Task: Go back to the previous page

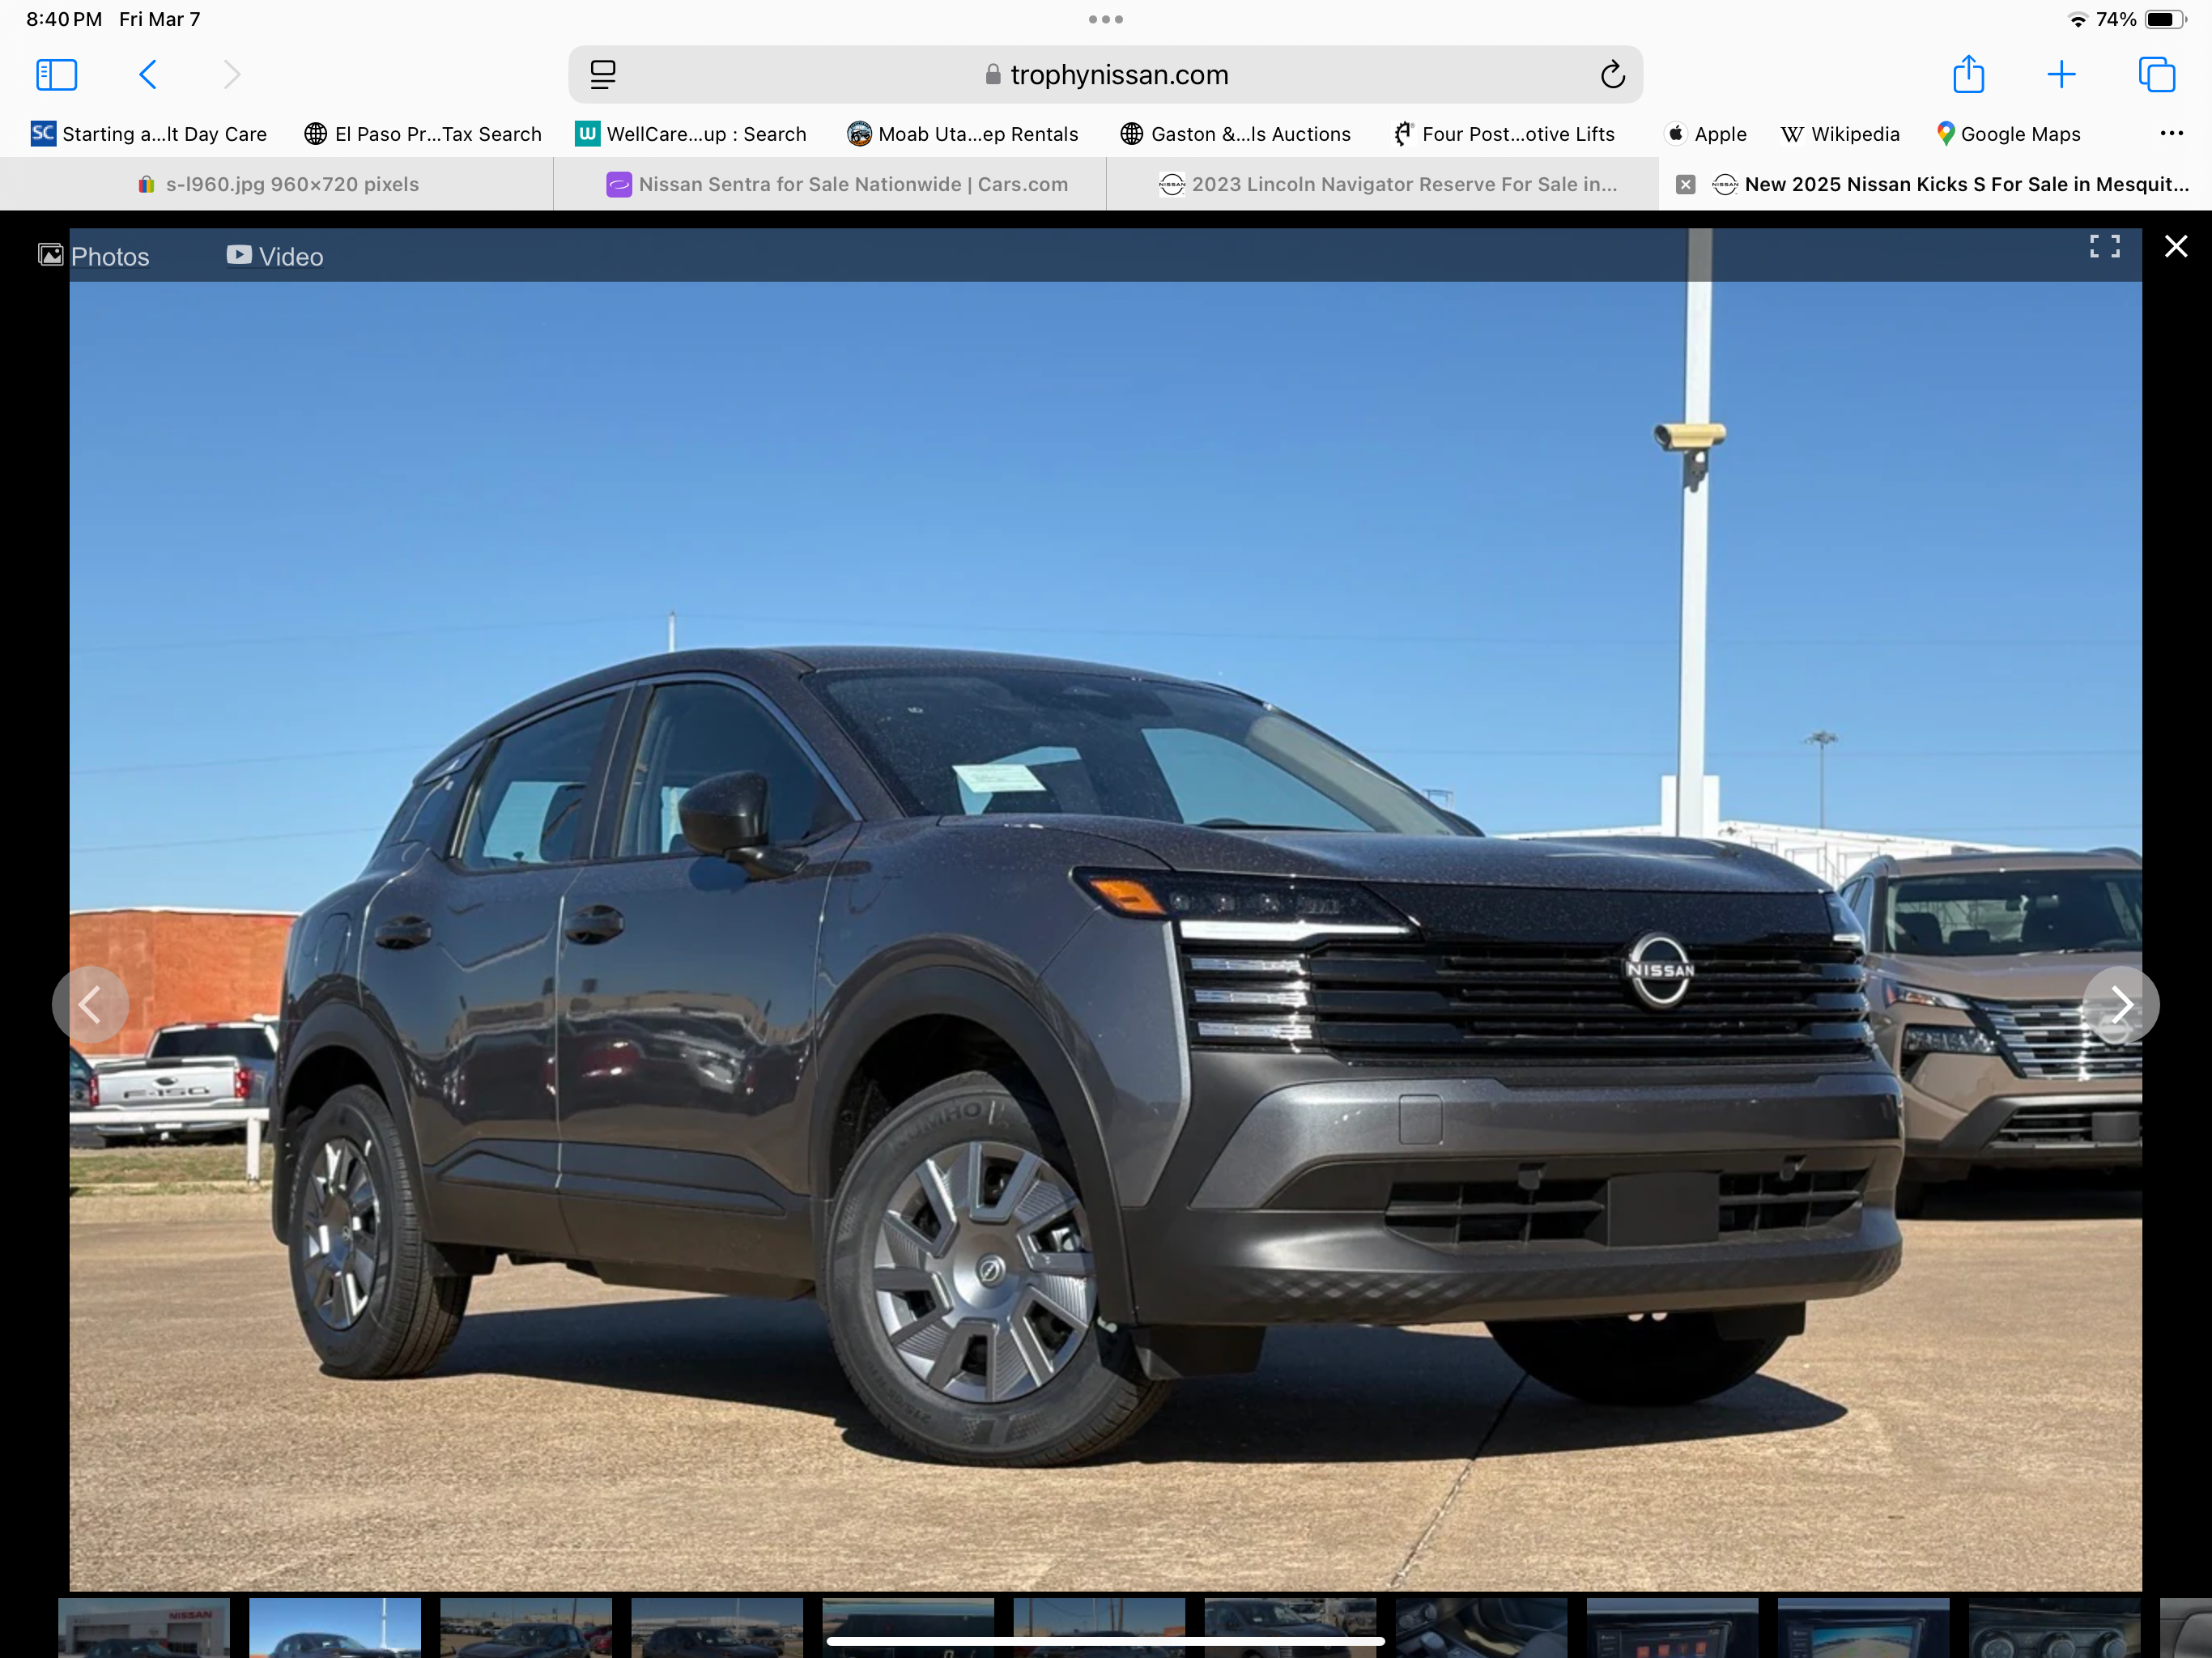Action: click(x=148, y=75)
